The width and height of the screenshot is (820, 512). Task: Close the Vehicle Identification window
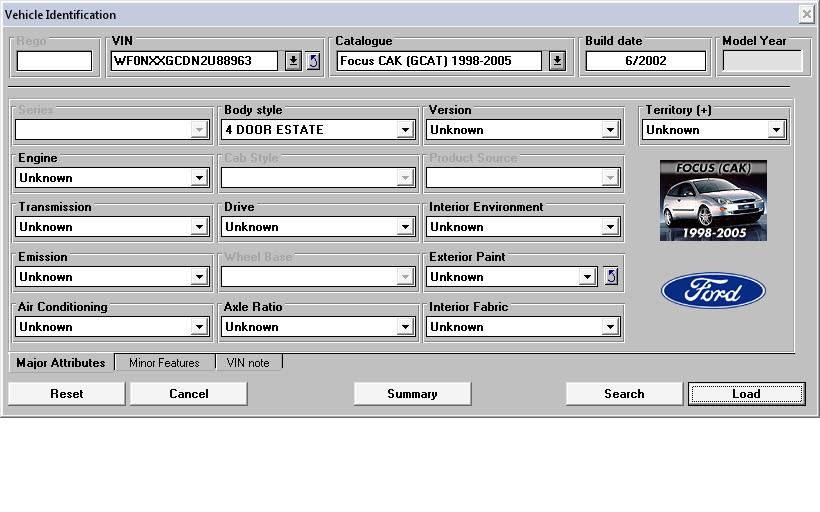click(x=806, y=14)
